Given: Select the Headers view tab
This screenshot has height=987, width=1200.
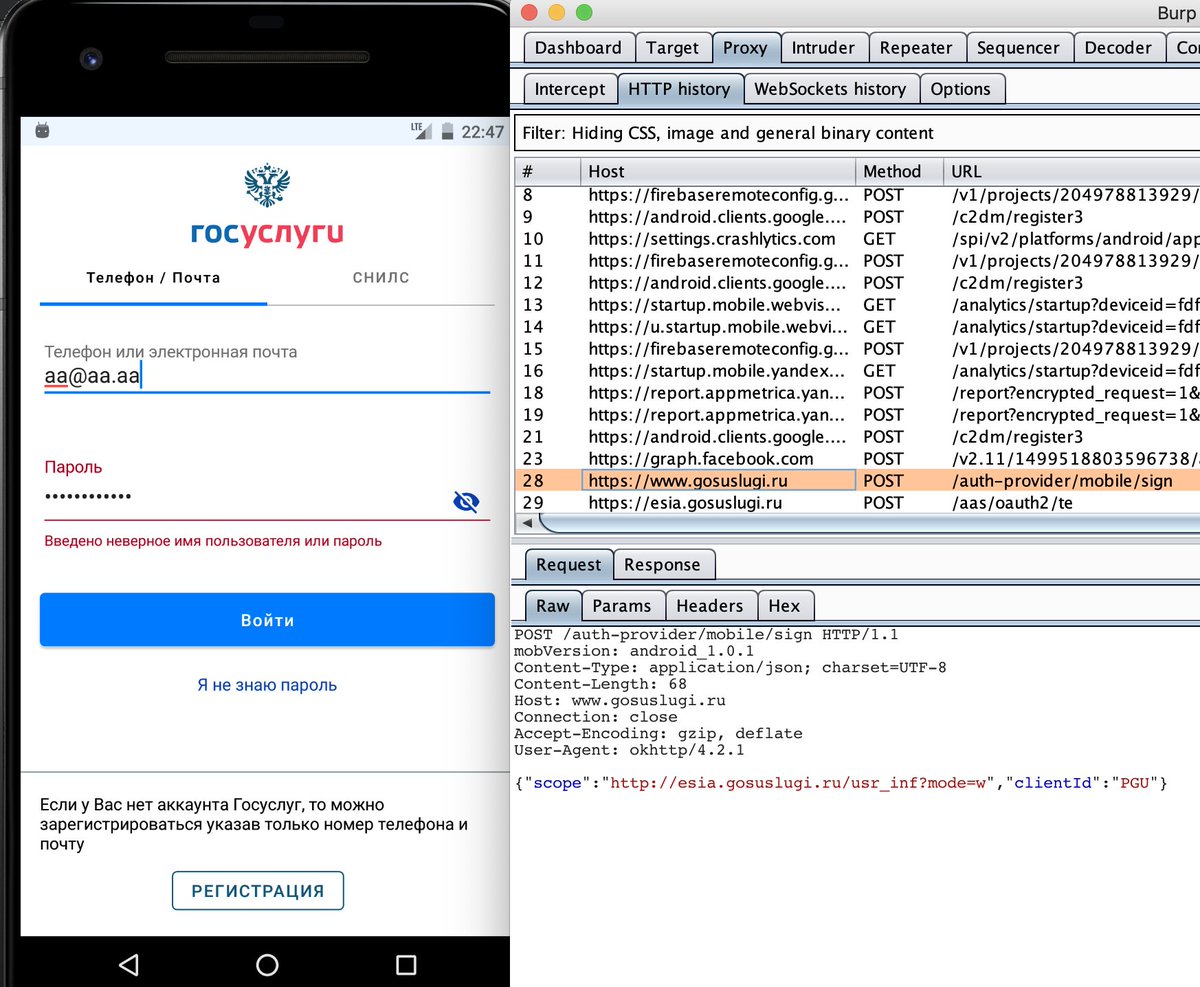Looking at the screenshot, I should [709, 606].
